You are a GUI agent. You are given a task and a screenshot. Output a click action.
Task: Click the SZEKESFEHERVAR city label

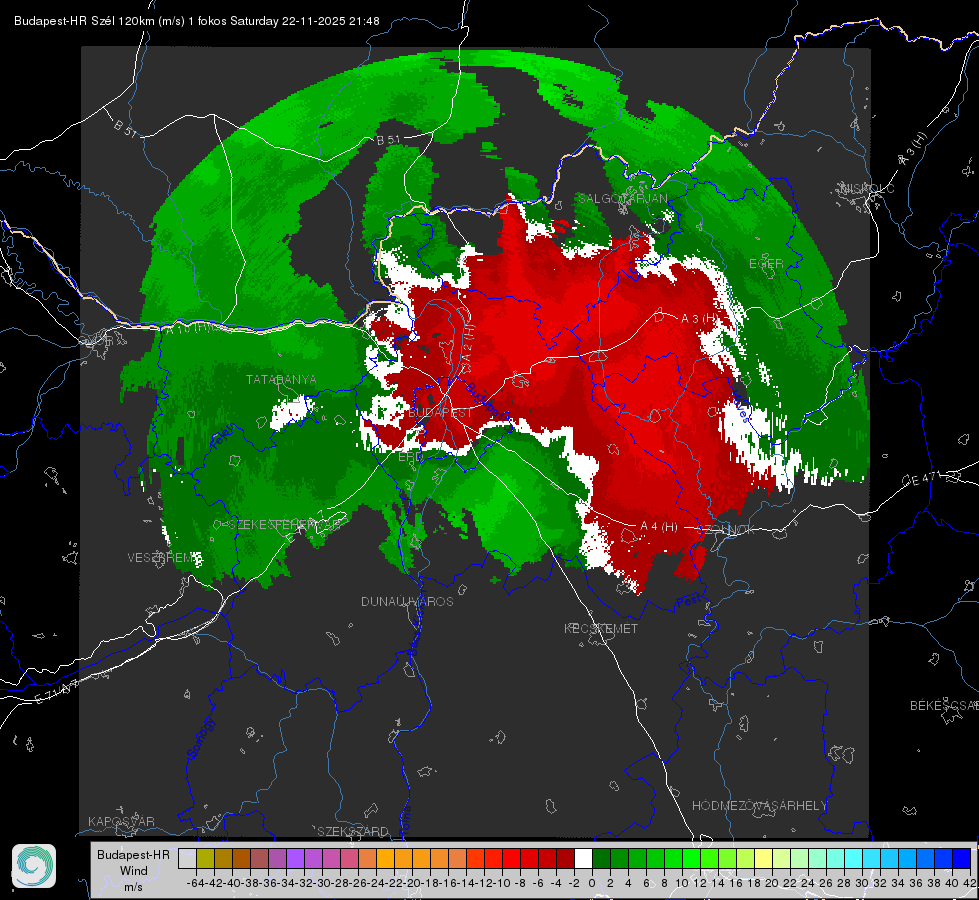[285, 525]
